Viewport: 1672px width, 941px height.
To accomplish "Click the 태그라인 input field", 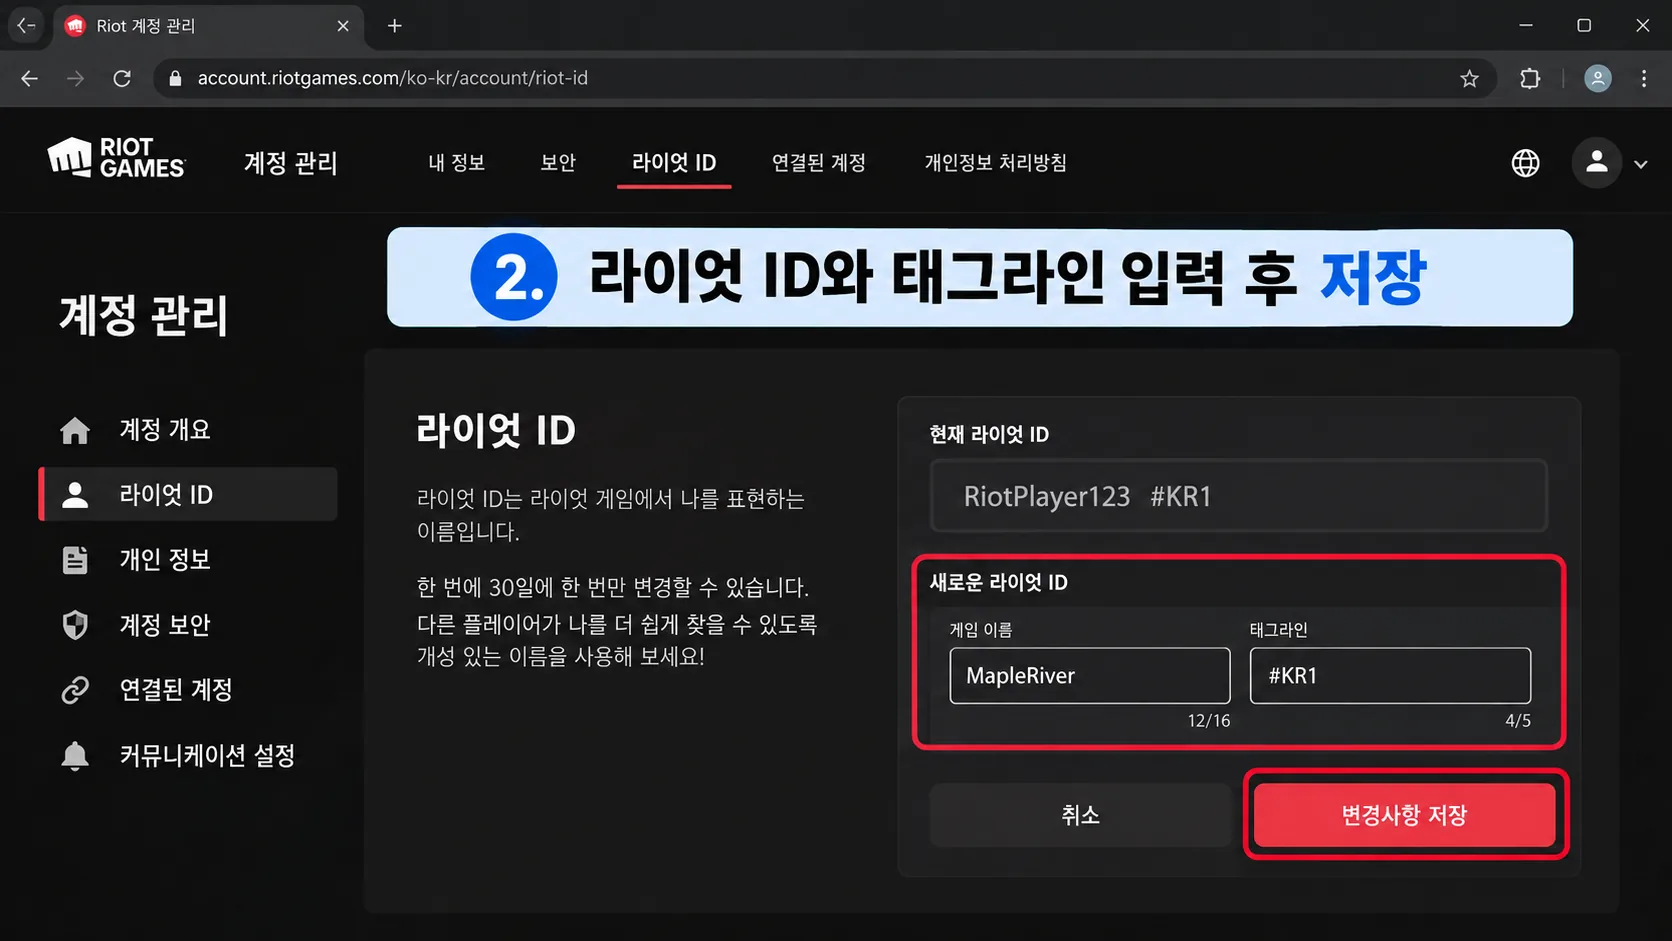I will tap(1390, 676).
